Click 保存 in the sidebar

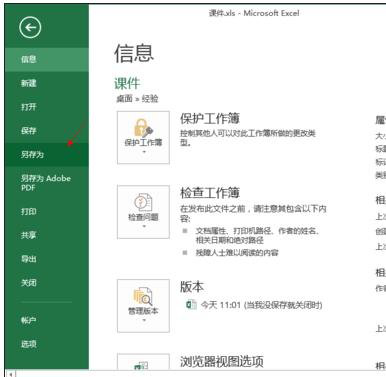[47, 130]
